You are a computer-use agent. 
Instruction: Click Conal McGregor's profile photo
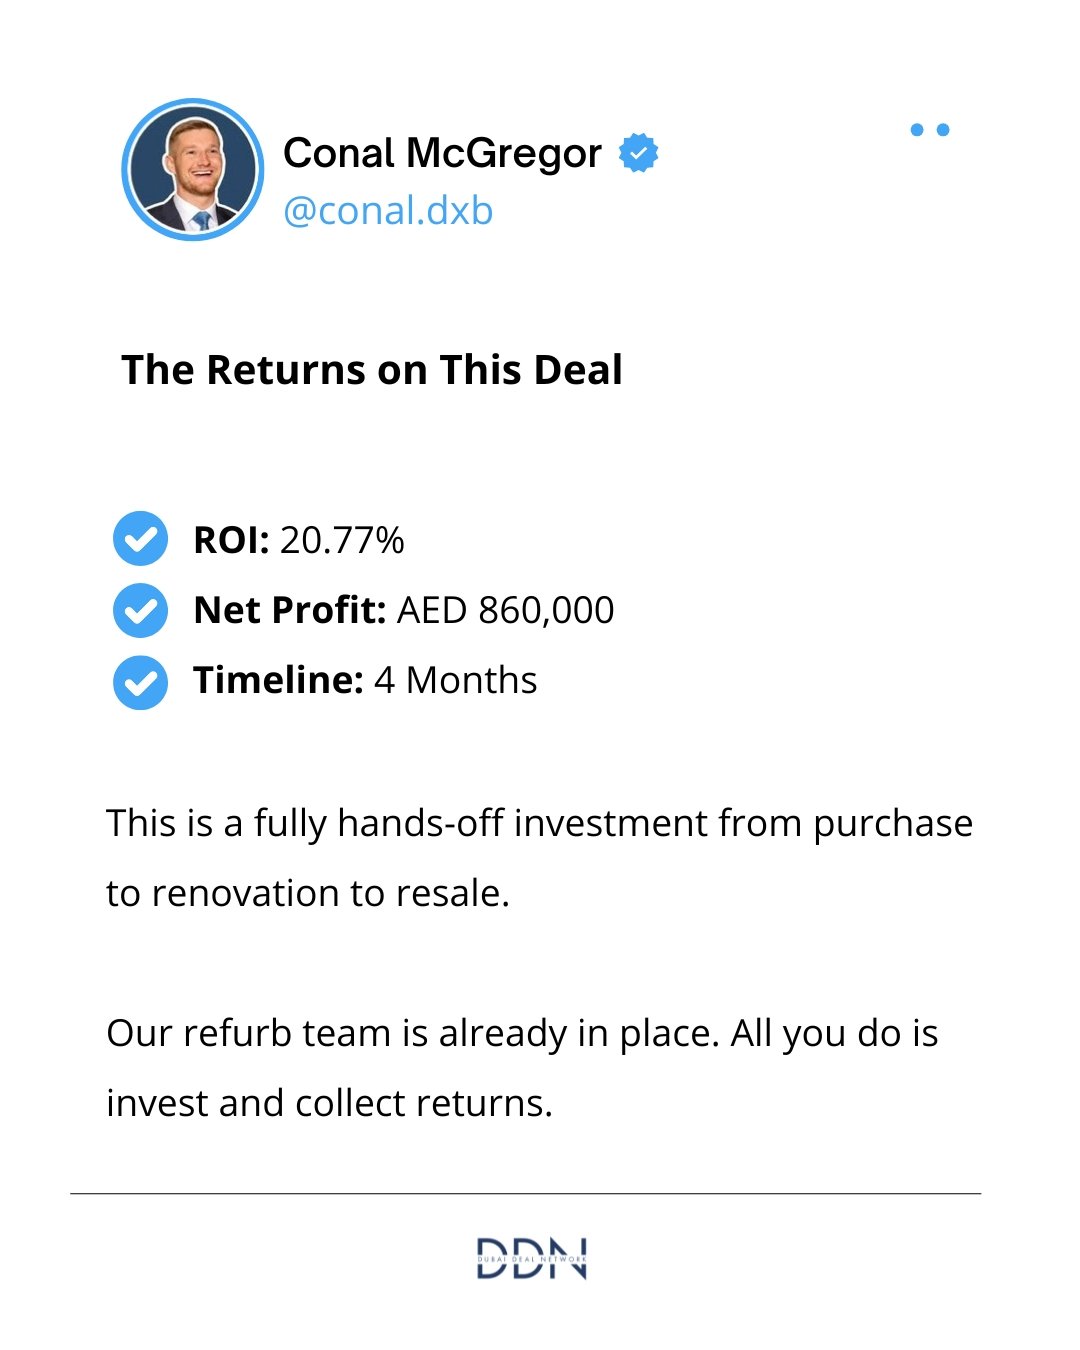coord(193,169)
